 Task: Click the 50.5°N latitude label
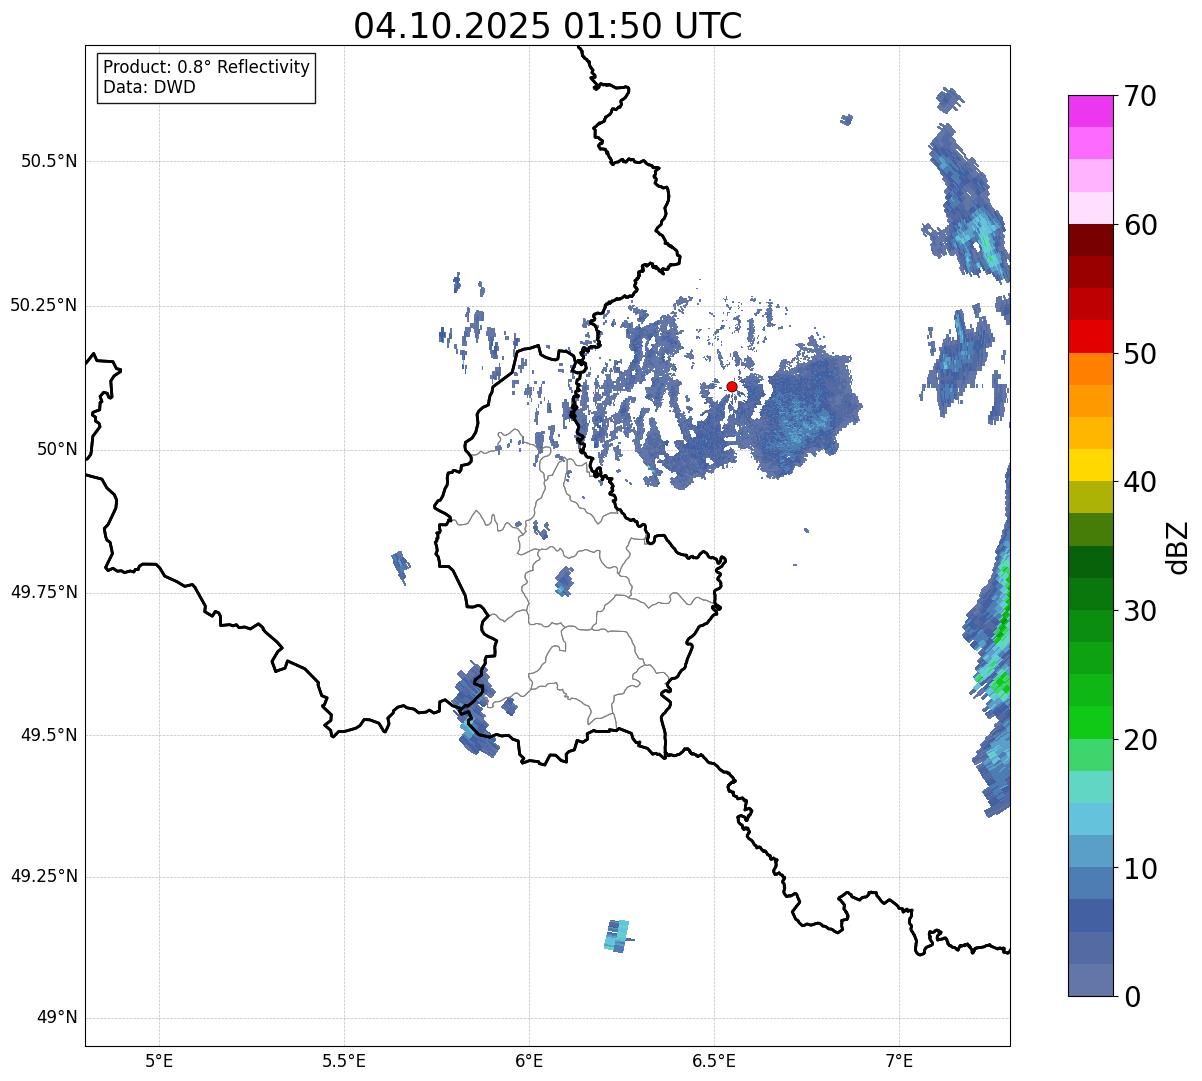pyautogui.click(x=48, y=161)
